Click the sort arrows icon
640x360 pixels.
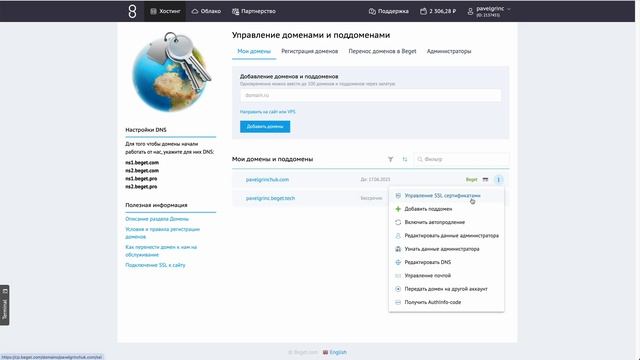coord(404,159)
